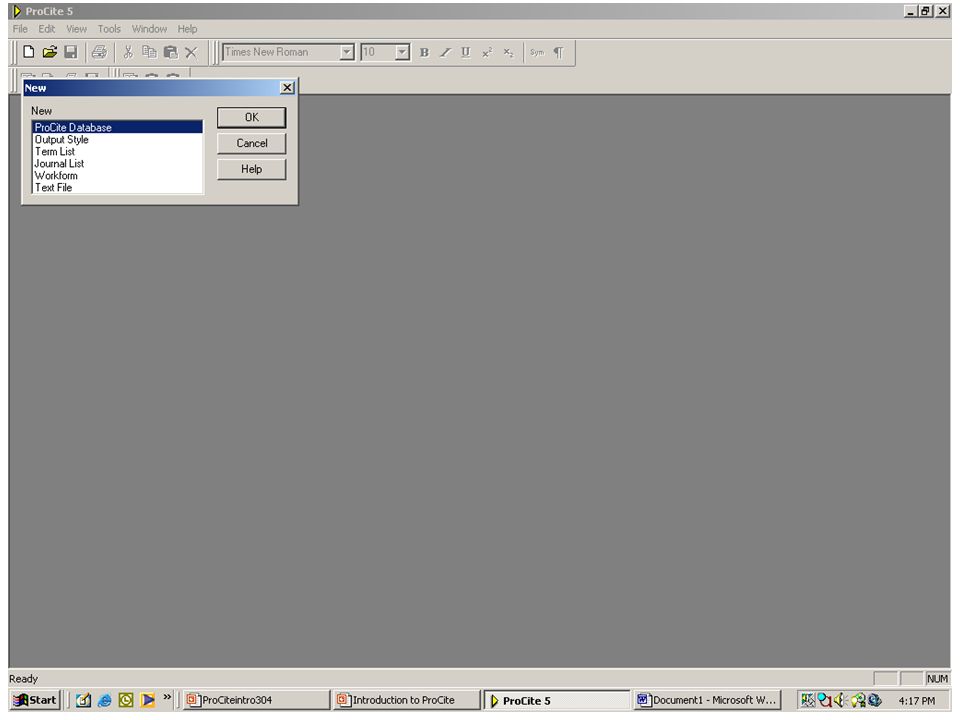
Task: Click ProCite 5 taskbar button
Action: 557,700
